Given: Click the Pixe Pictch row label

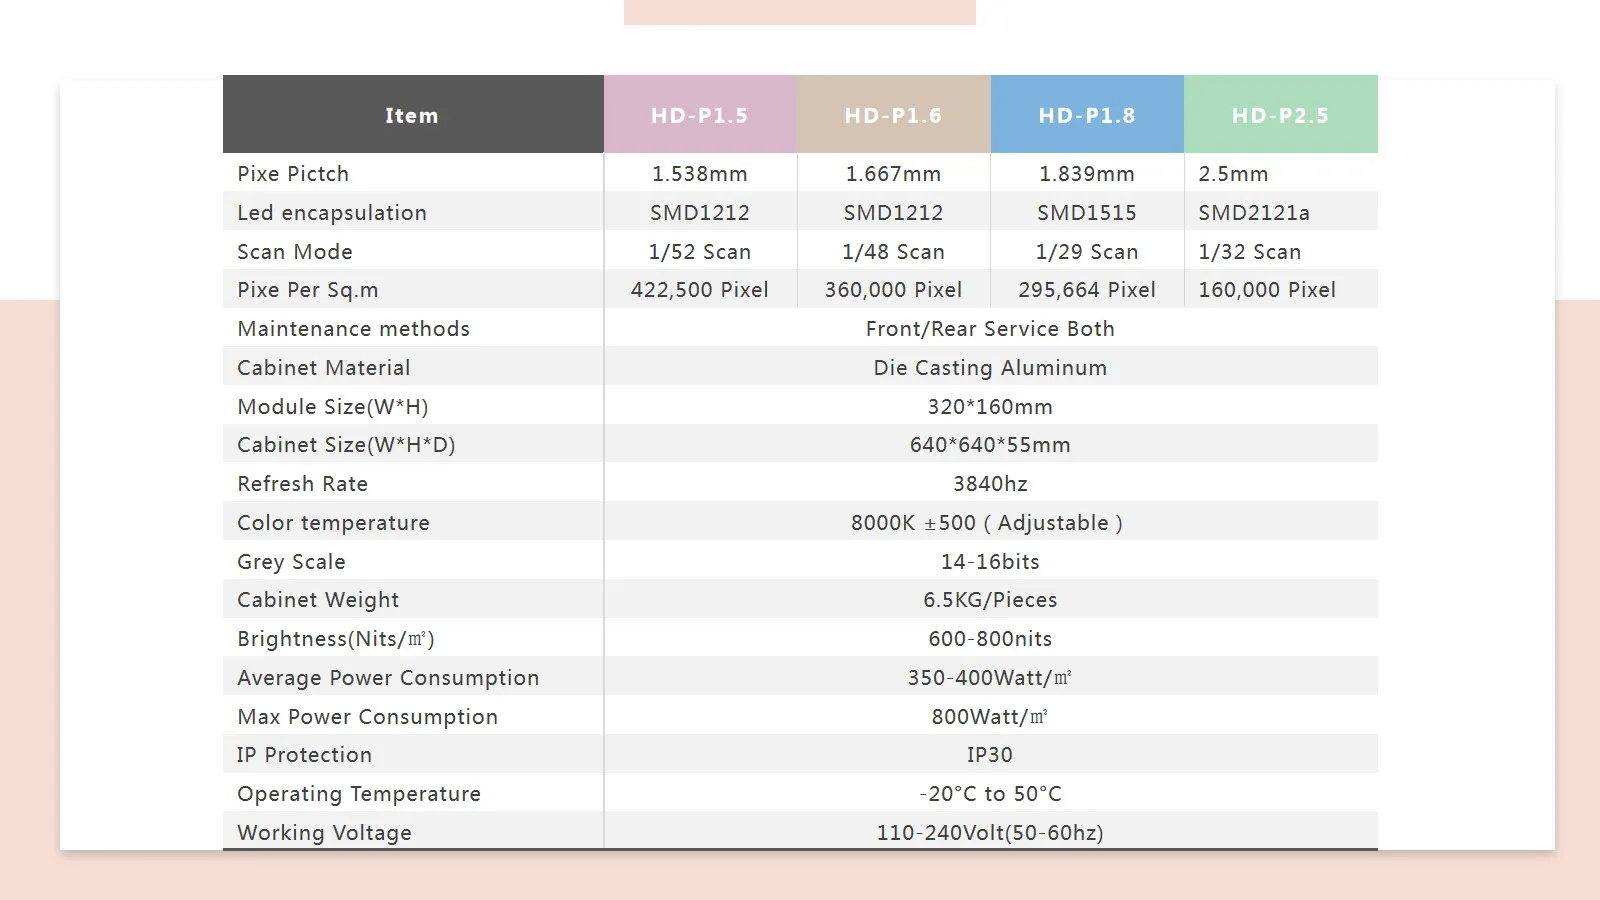Looking at the screenshot, I should [x=293, y=174].
